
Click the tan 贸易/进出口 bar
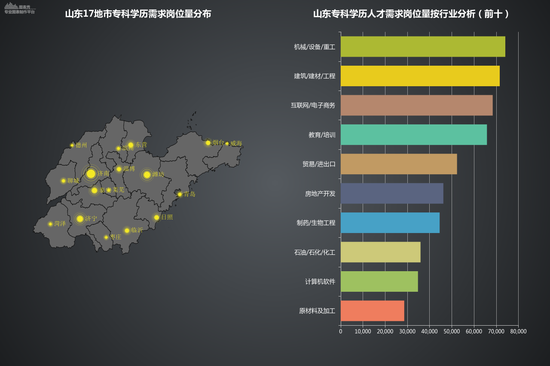tap(399, 164)
